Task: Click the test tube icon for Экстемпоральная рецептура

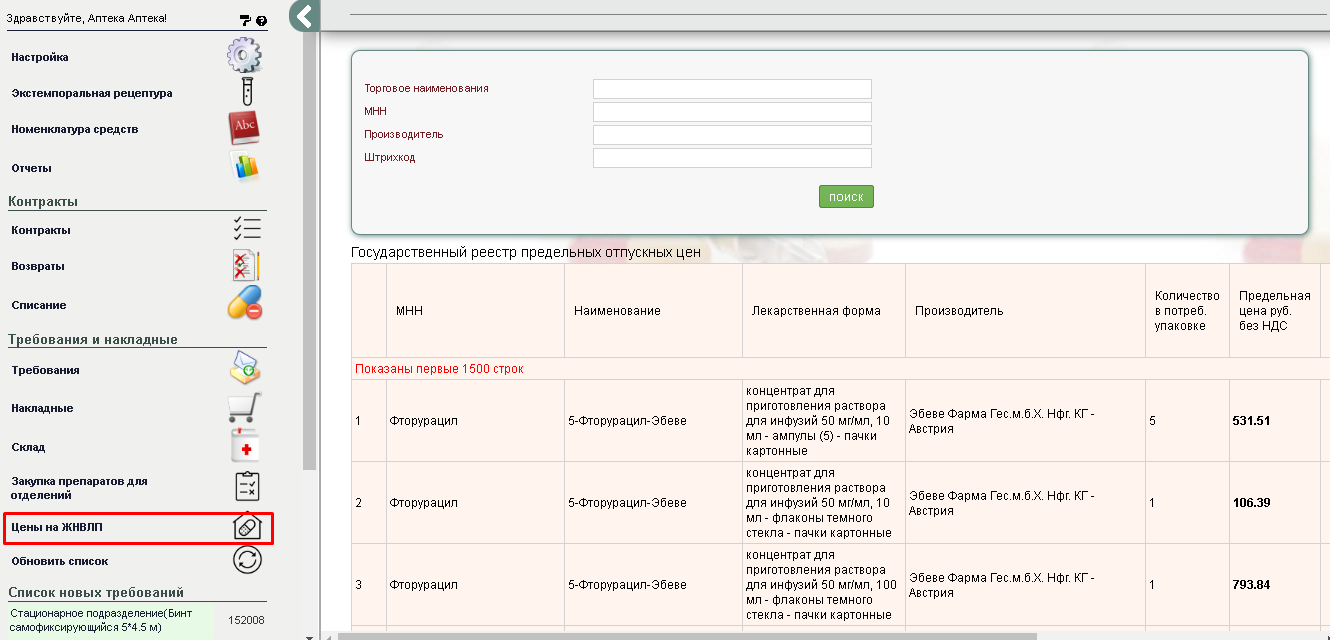Action: [x=246, y=92]
